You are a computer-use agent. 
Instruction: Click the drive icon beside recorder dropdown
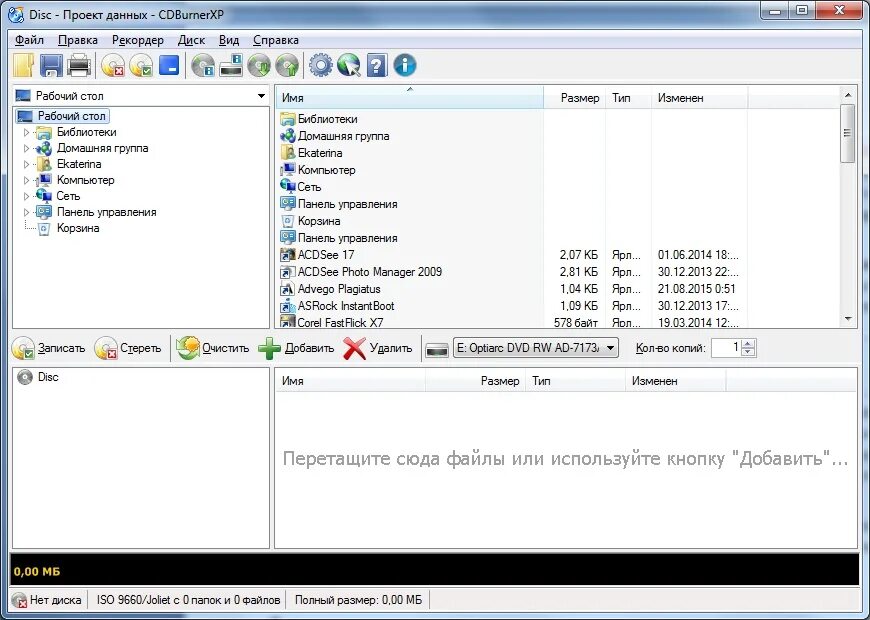[x=437, y=350]
